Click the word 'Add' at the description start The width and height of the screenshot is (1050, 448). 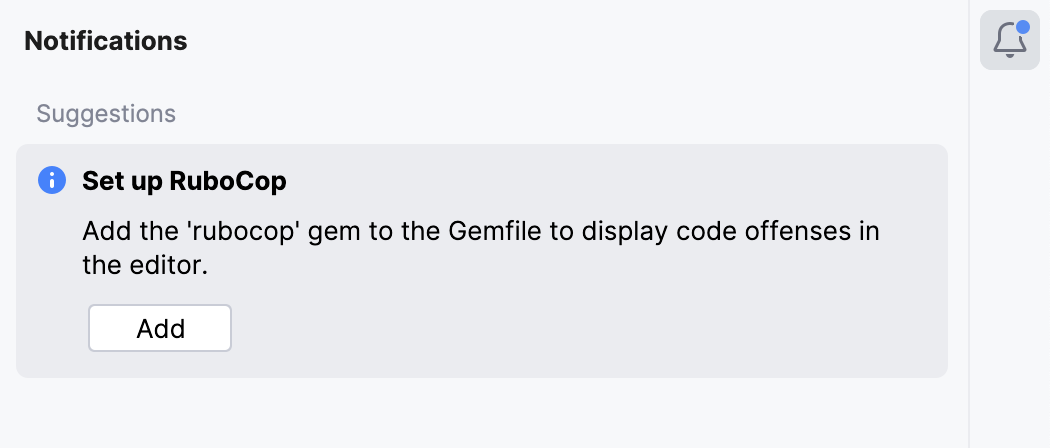pyautogui.click(x=103, y=232)
